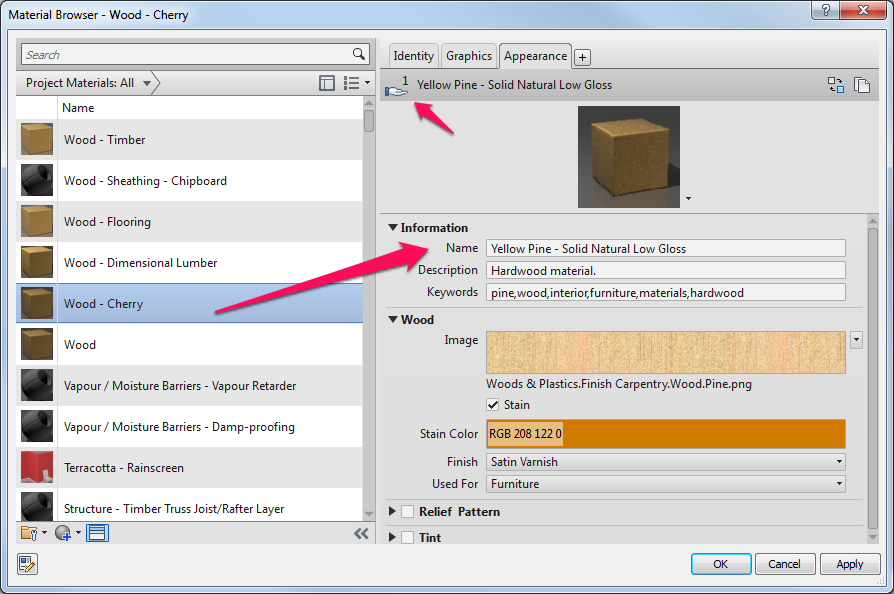Screen dimensions: 894x594
Task: Open the library creation globe icon
Action: (62, 532)
